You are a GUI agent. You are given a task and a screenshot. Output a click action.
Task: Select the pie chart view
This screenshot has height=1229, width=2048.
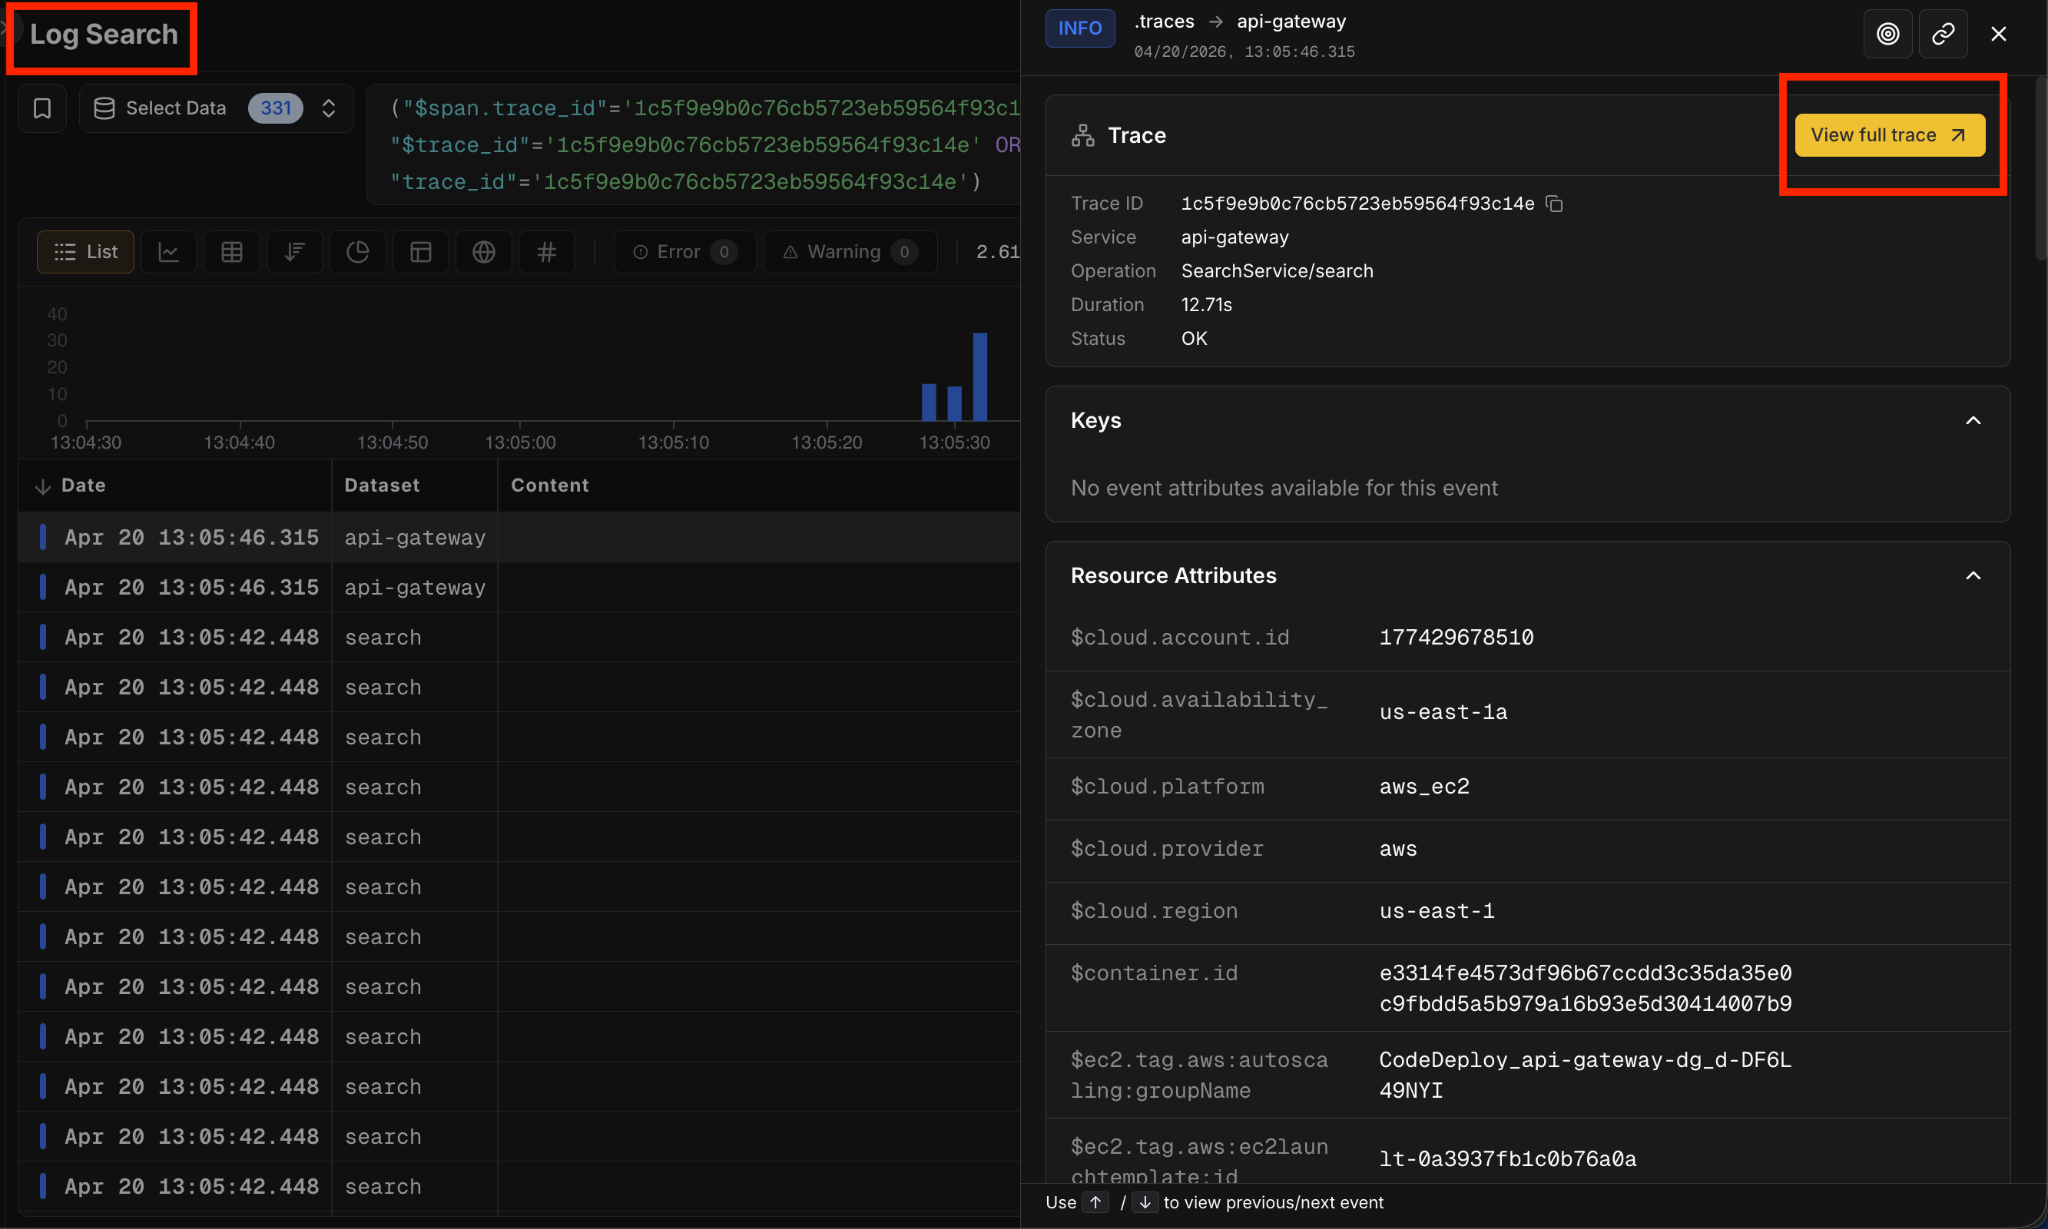tap(357, 252)
